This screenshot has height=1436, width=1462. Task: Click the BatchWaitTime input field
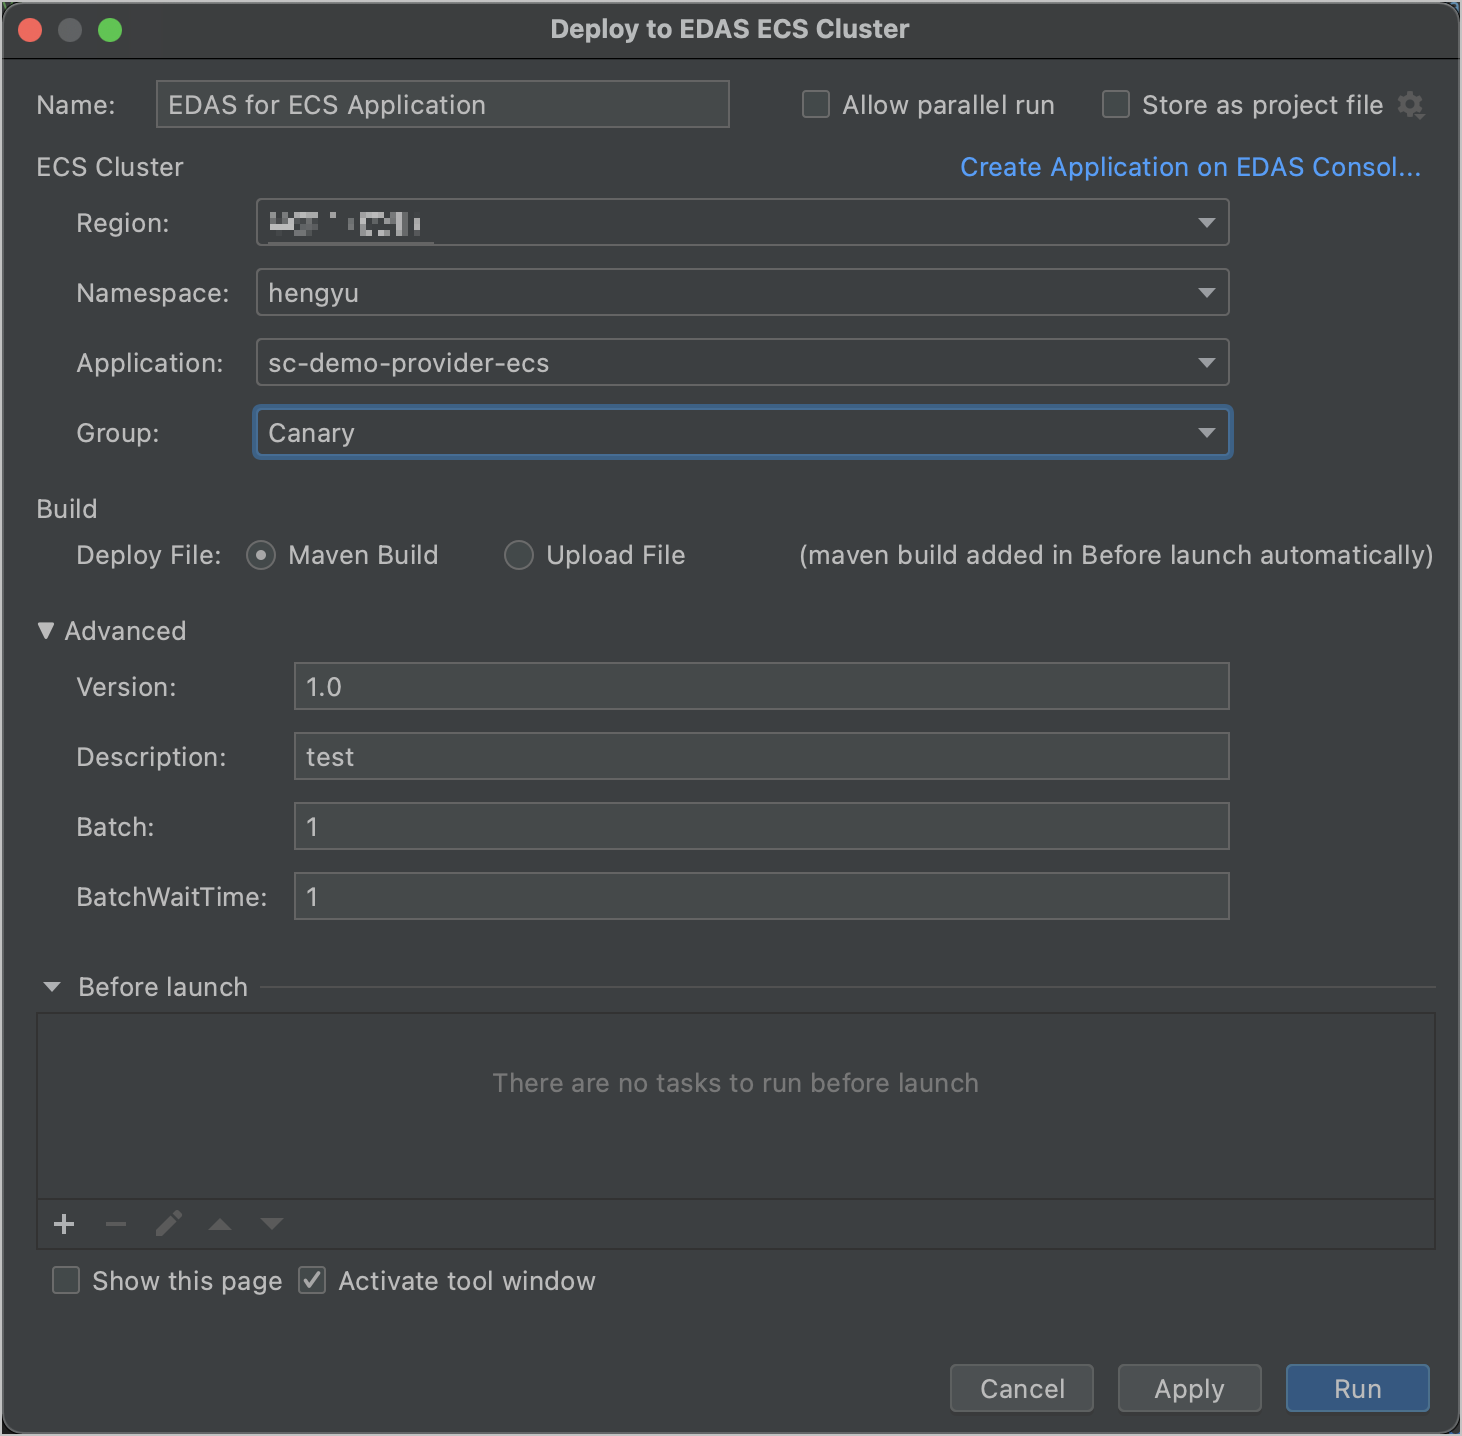point(762,897)
